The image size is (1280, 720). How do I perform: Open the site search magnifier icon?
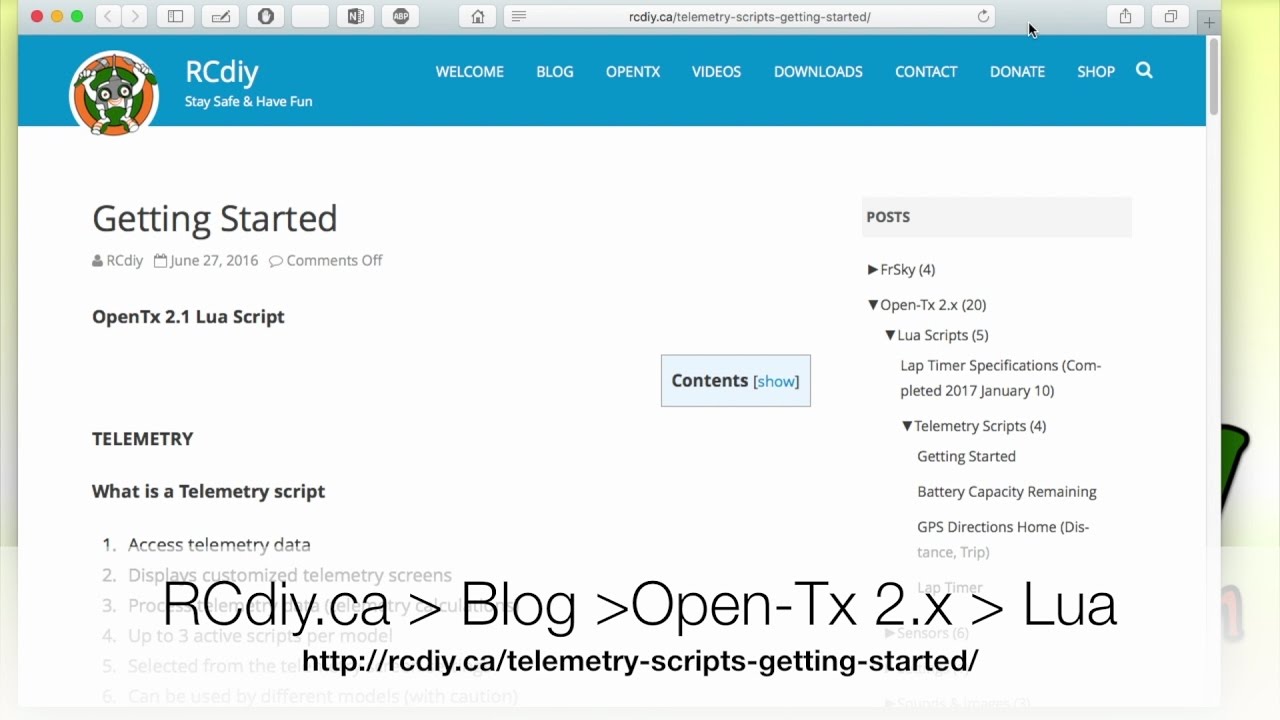pos(1144,70)
